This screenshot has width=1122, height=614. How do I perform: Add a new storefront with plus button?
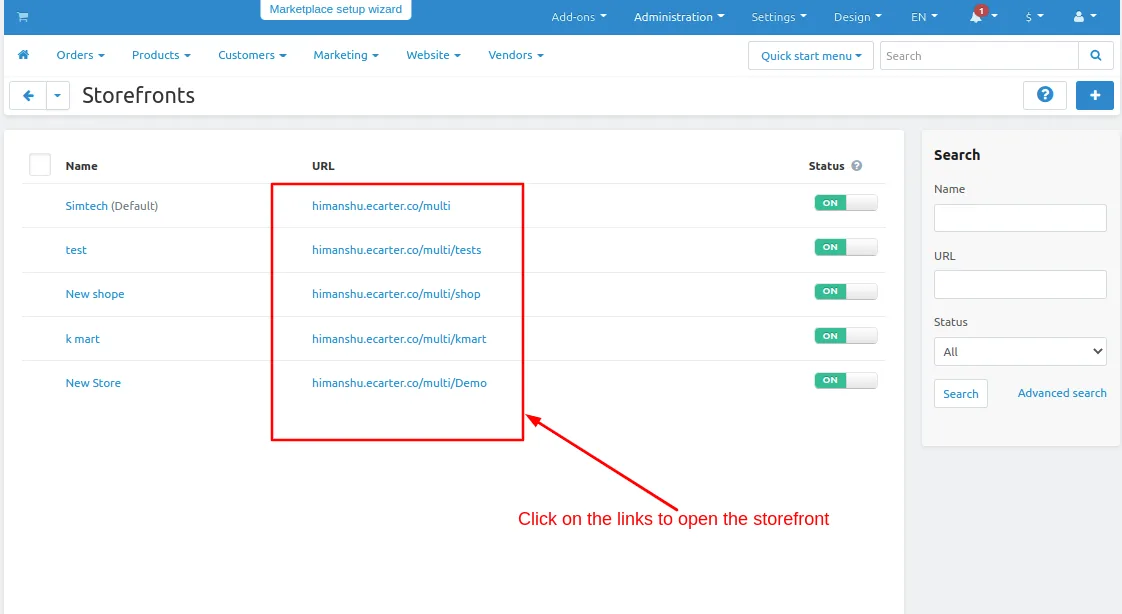tap(1095, 94)
